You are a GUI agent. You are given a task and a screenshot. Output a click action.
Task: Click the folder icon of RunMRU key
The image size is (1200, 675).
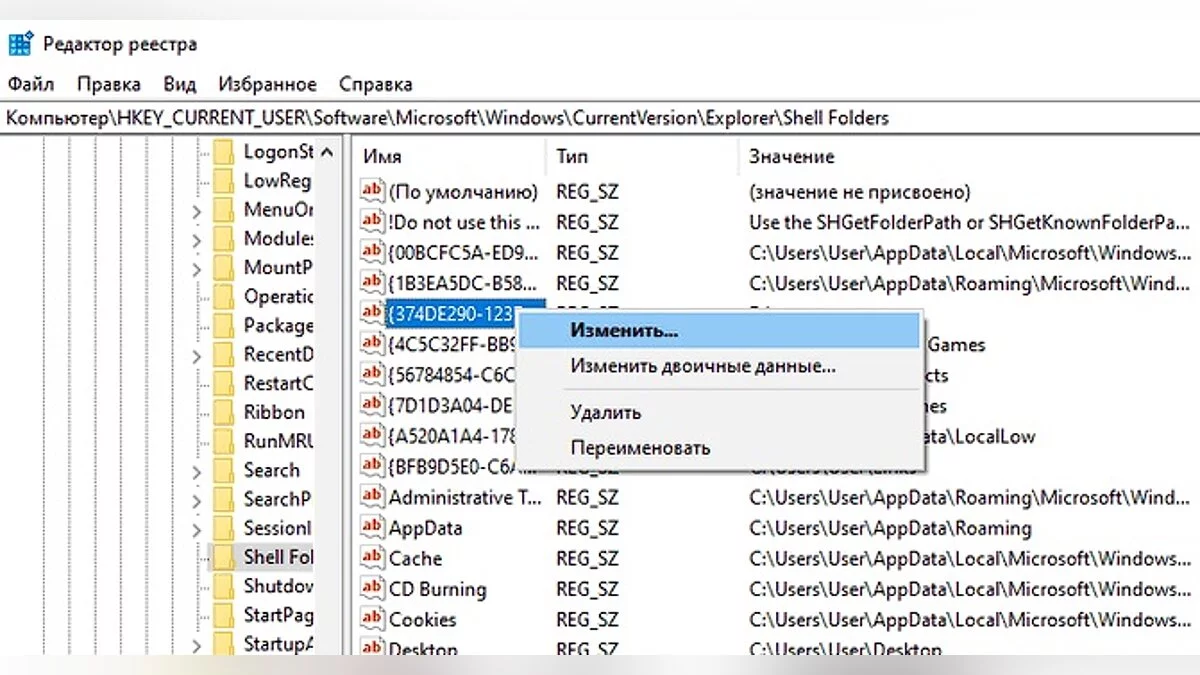[x=223, y=441]
